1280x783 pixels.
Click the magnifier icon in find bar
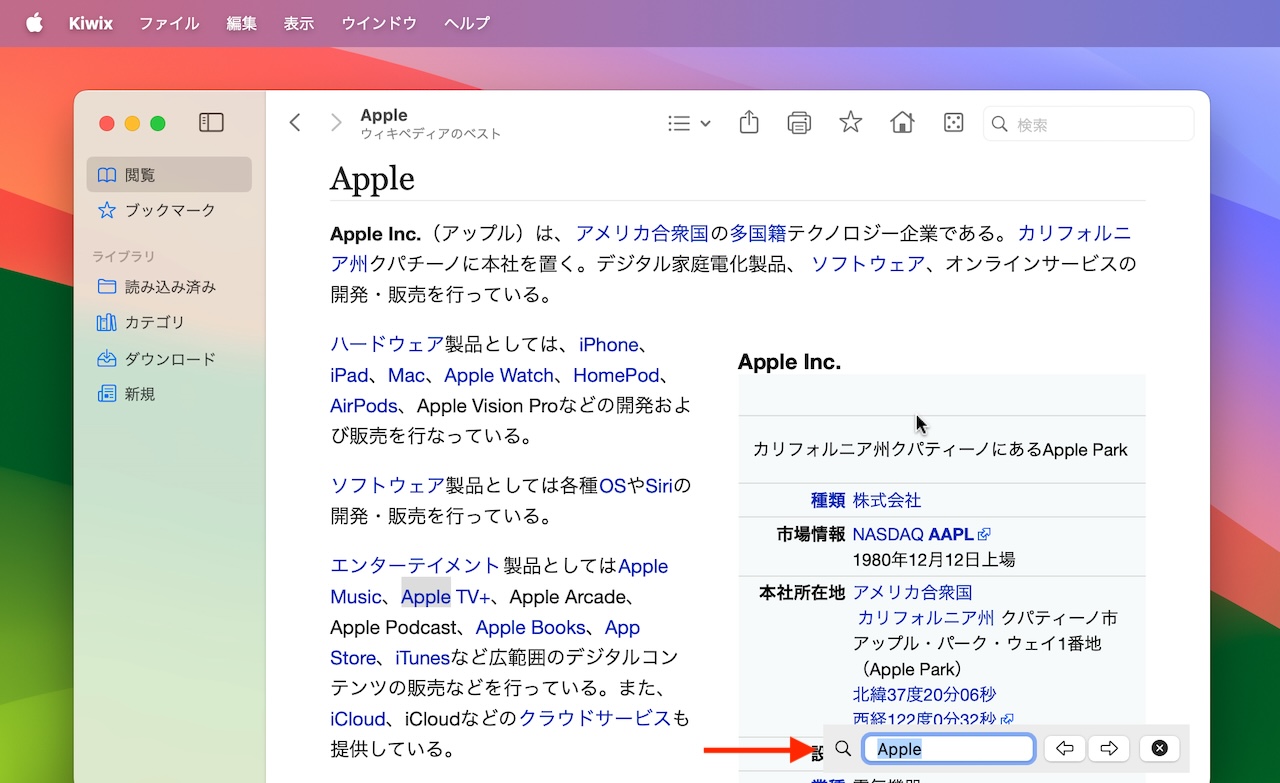click(843, 749)
